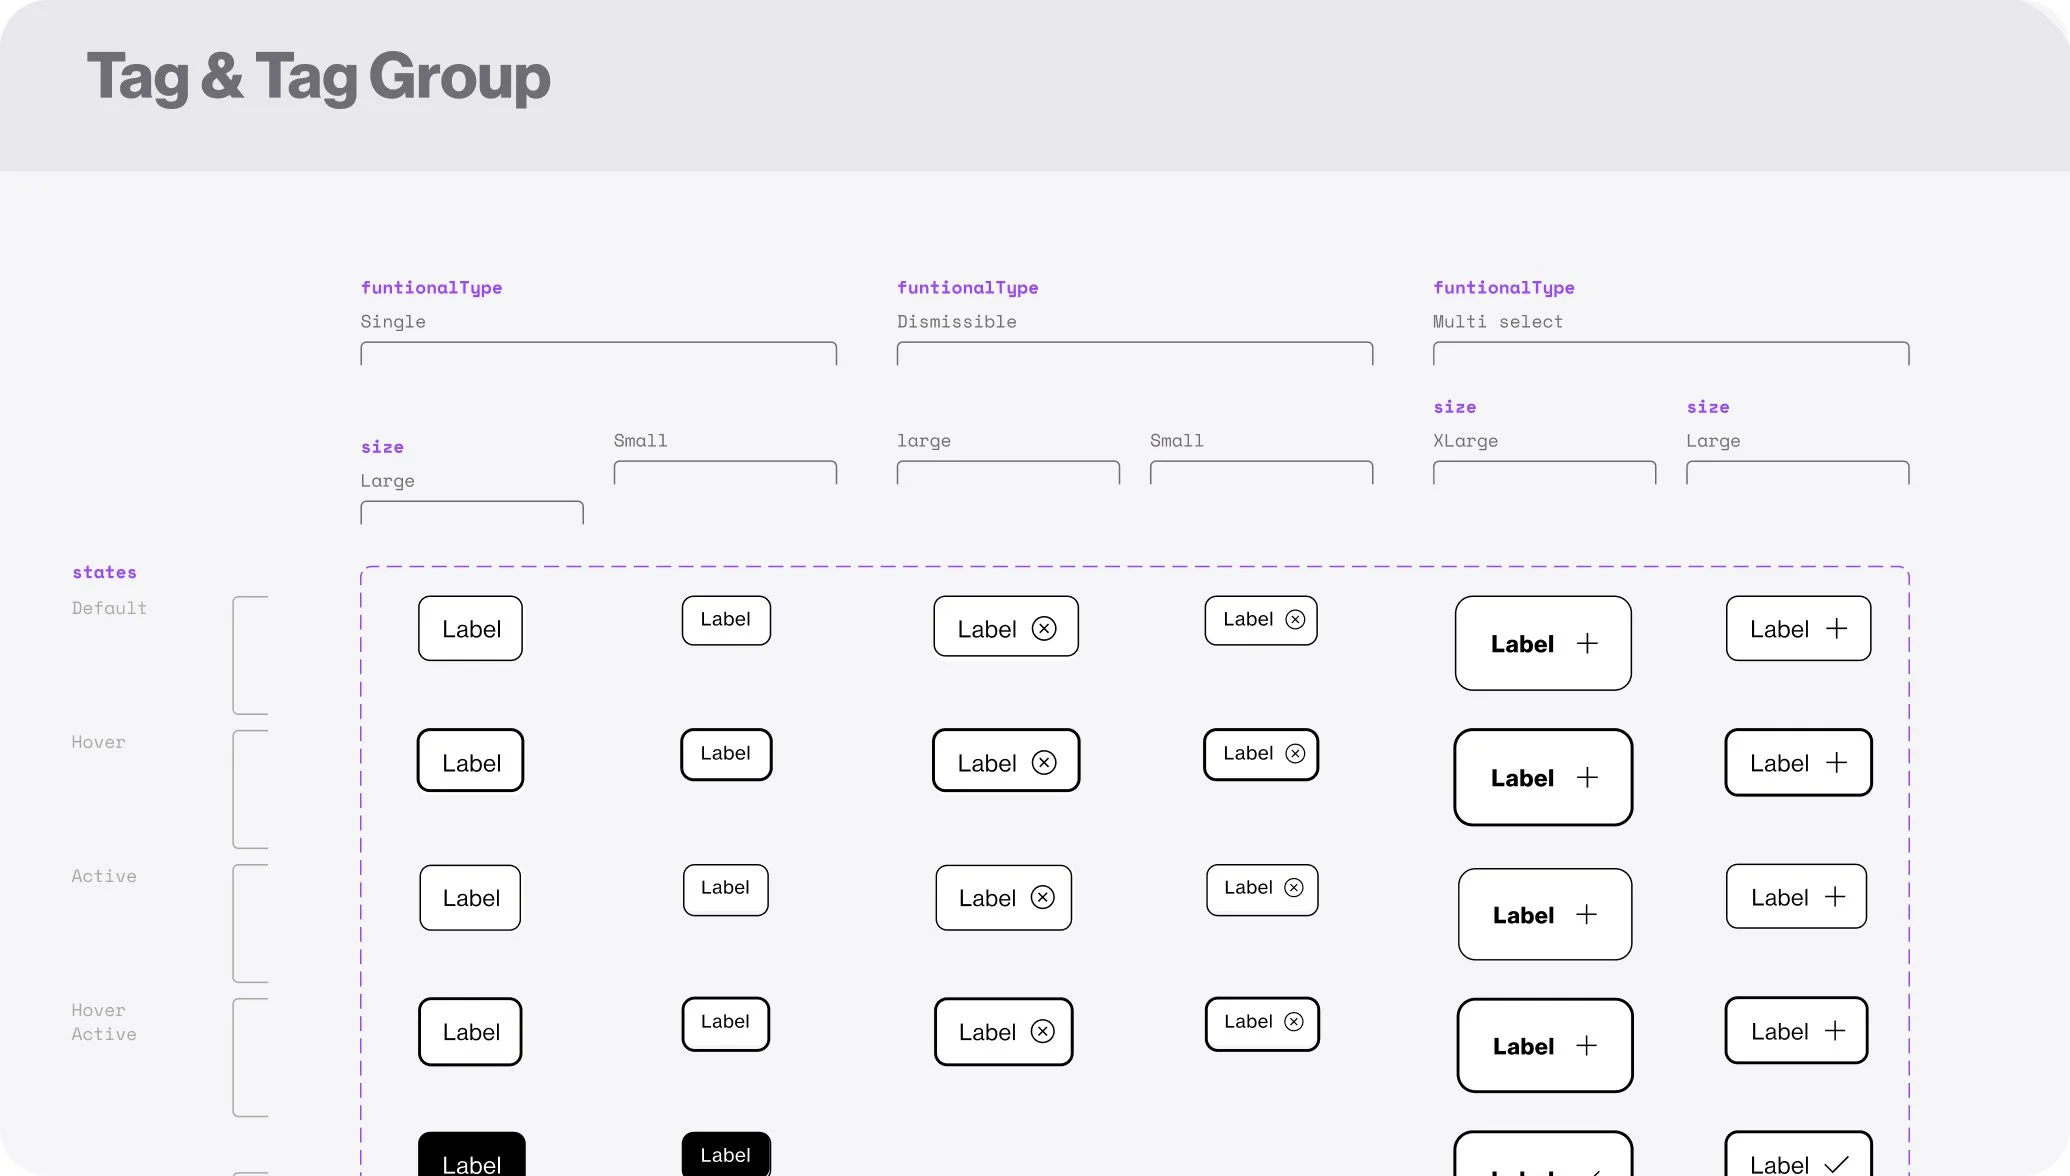
Task: Click the Label text in the Hover Small Dismissible tag
Action: coord(1248,753)
